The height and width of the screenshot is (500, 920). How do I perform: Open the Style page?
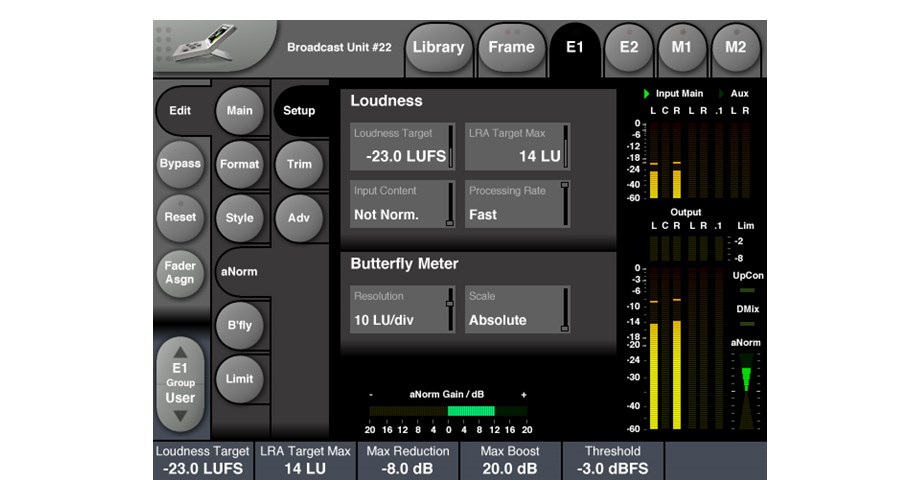(239, 218)
